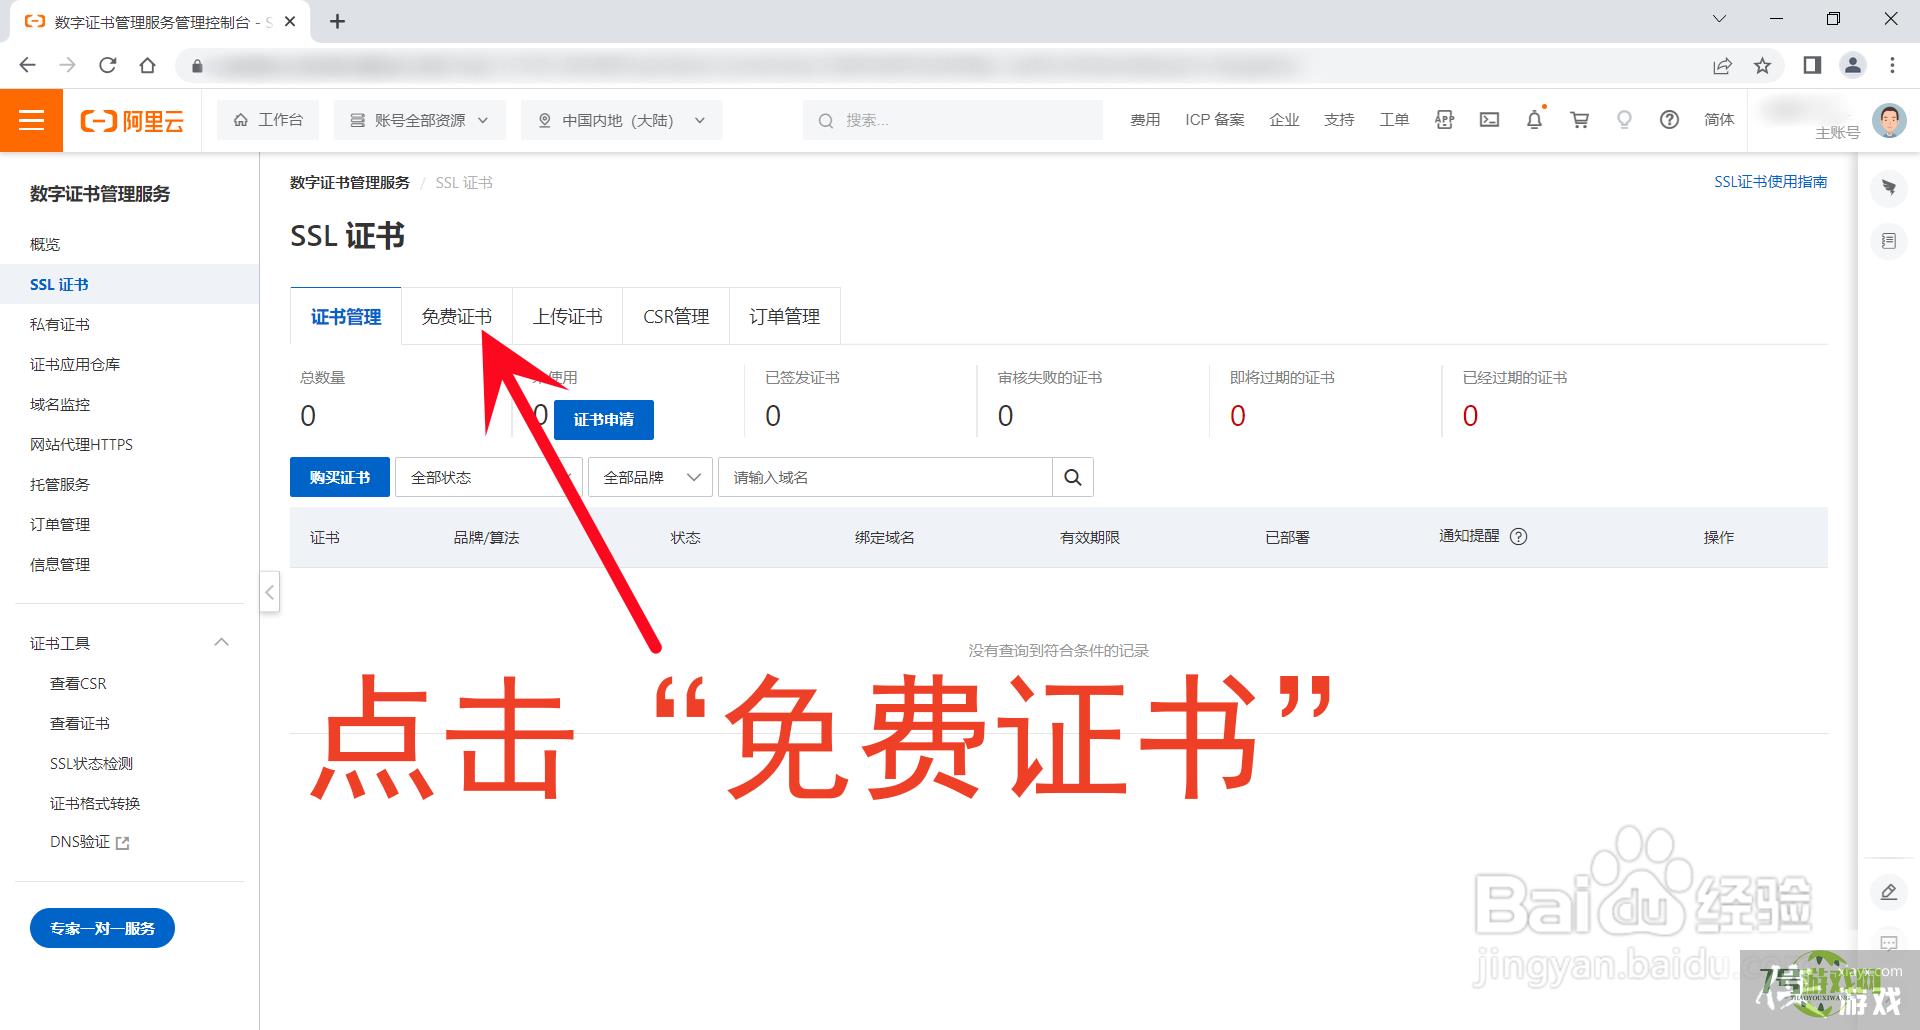Viewport: 1920px width, 1030px height.
Task: Open DNS验证 external link
Action: [x=90, y=842]
